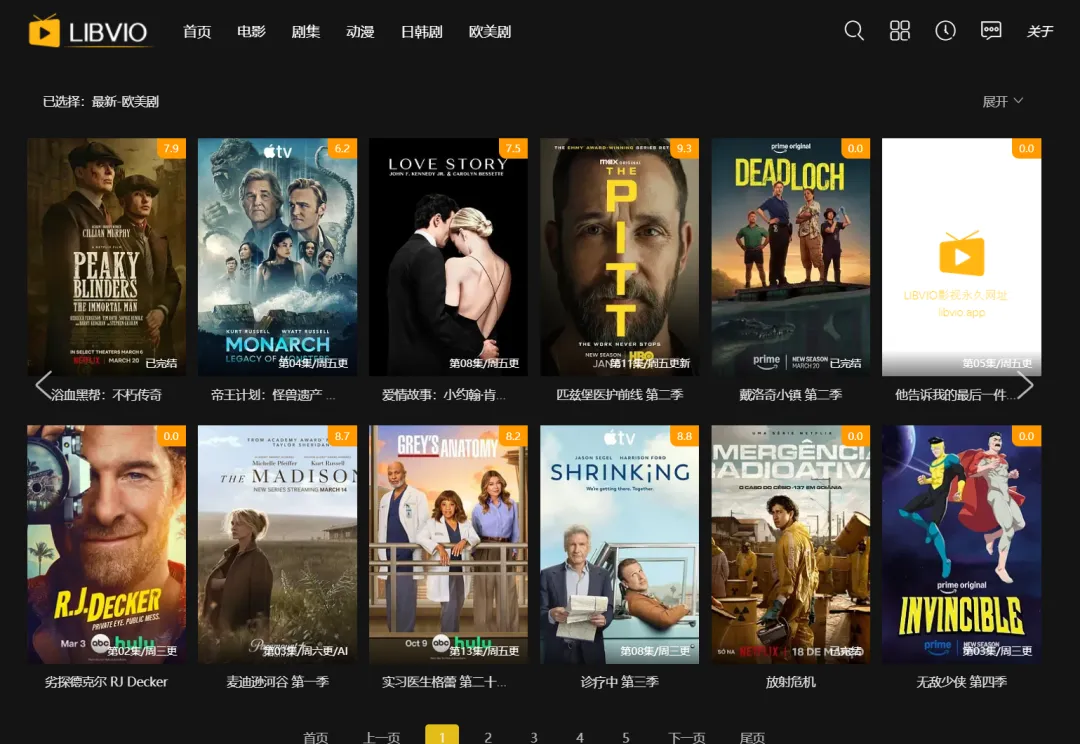Open the Invincible poster
Screen dimensions: 1080x744
click(x=962, y=544)
